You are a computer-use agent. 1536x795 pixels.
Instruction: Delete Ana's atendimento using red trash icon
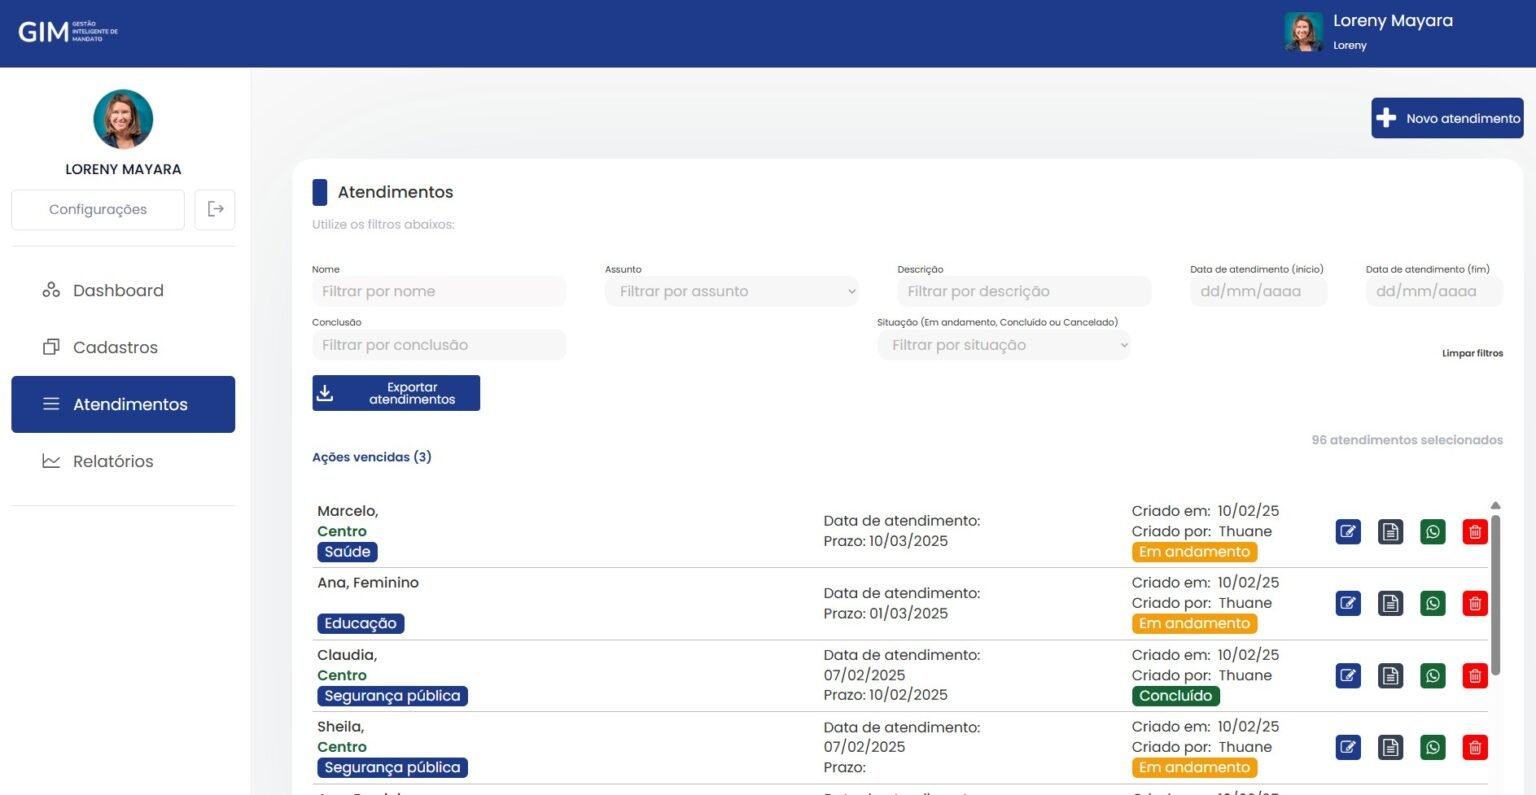[1474, 604]
